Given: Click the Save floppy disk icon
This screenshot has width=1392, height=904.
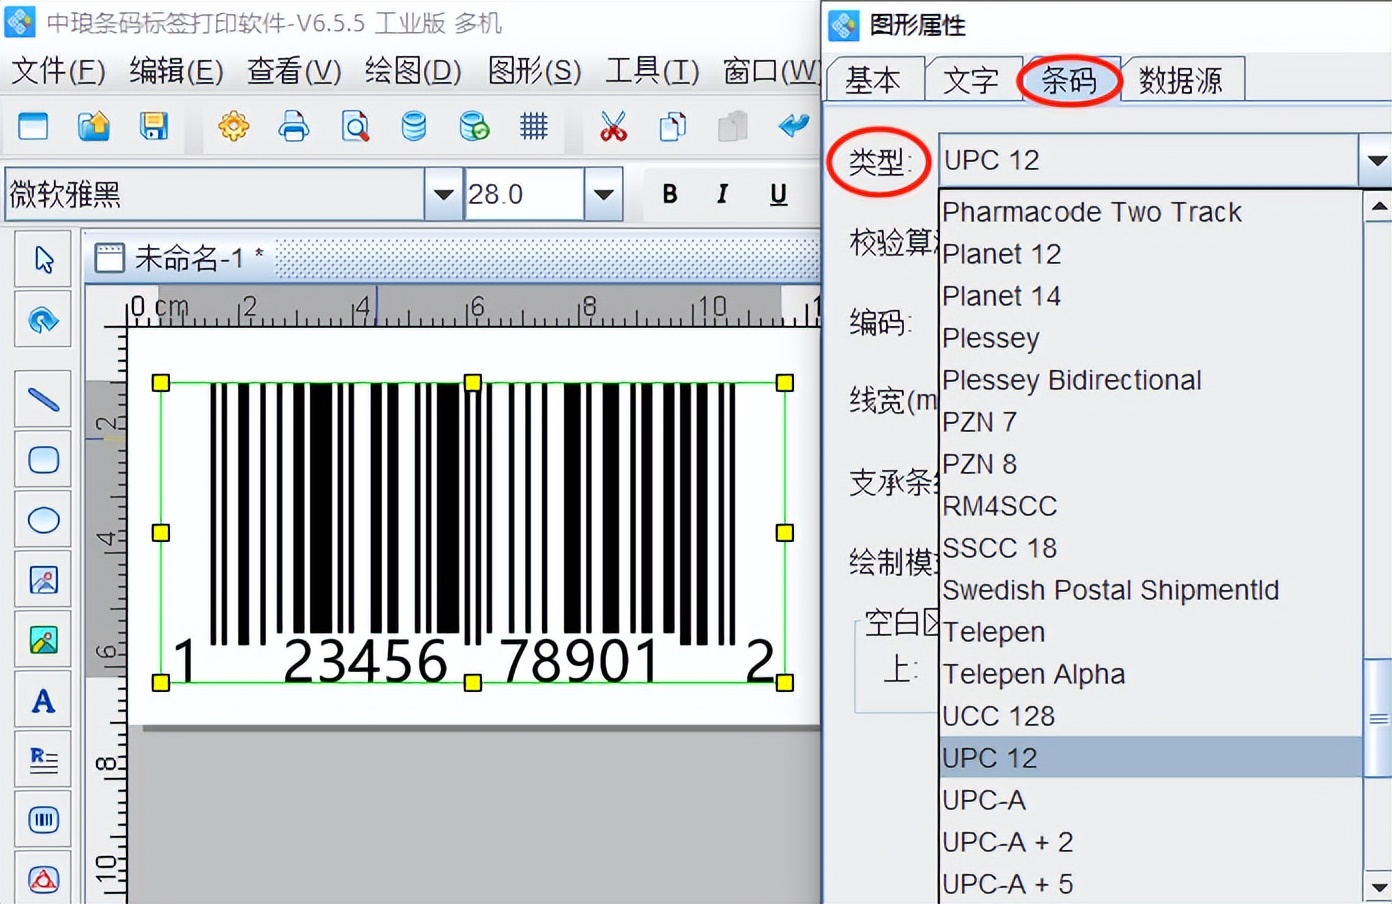Looking at the screenshot, I should pyautogui.click(x=153, y=126).
